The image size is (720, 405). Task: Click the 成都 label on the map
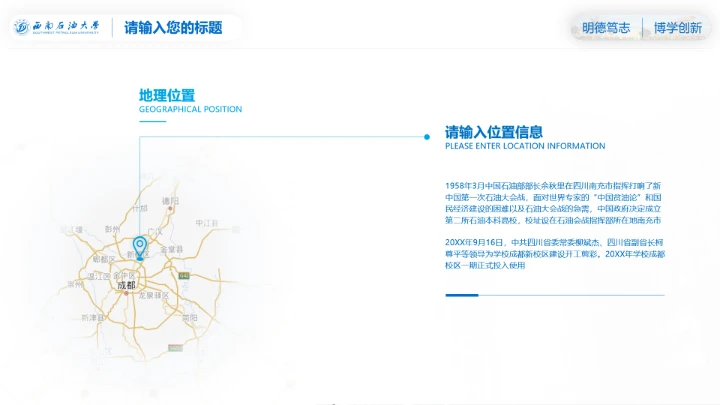[126, 285]
